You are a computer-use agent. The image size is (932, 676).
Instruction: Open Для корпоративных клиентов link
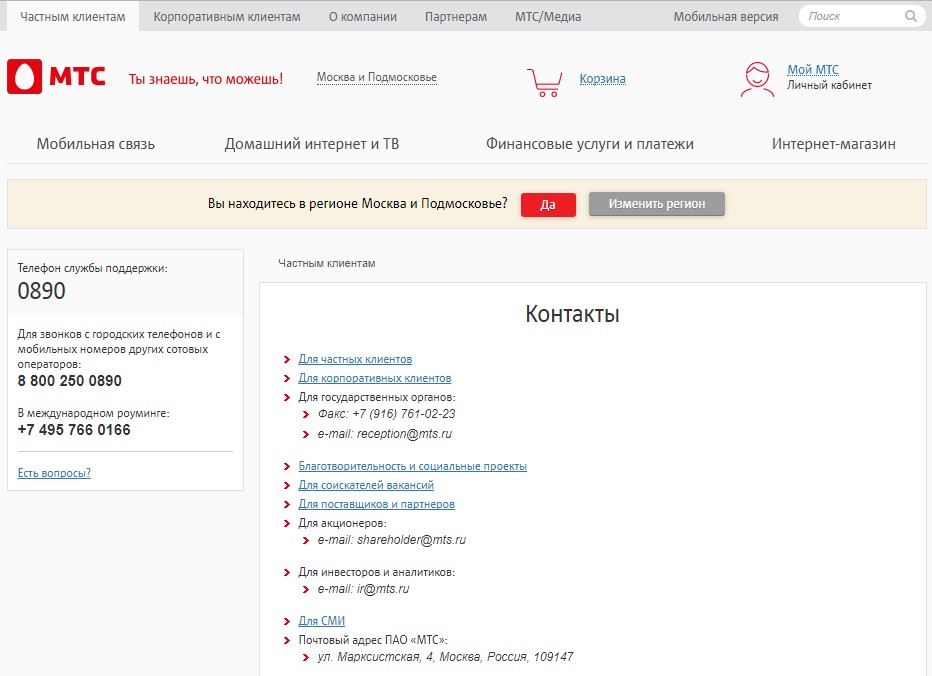point(374,378)
